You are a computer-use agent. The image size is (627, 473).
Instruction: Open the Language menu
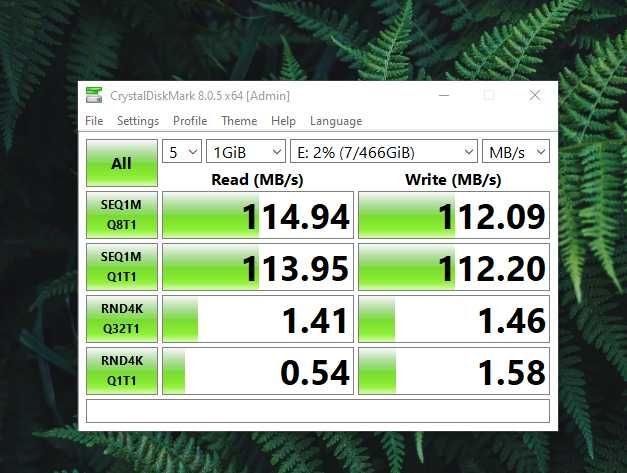point(336,121)
